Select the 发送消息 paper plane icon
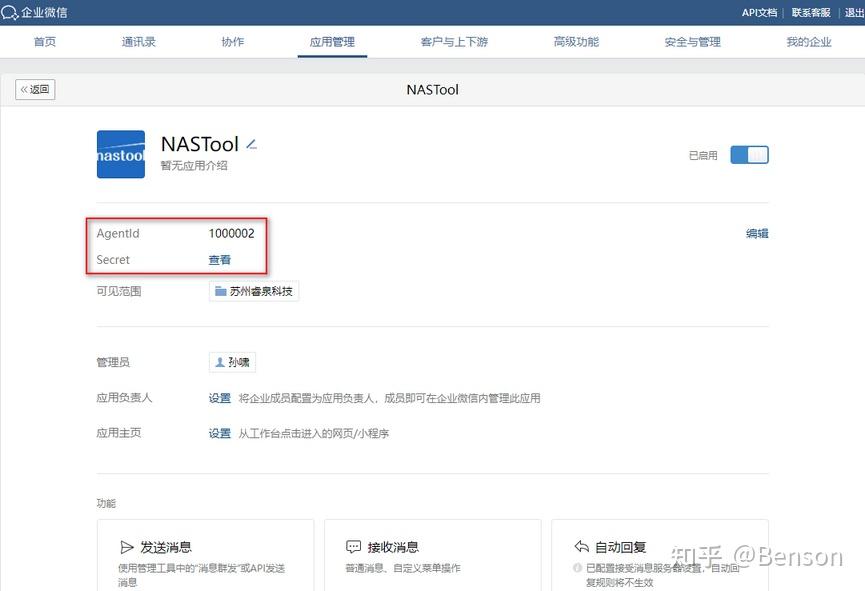Screen dimensions: 865x591 tap(127, 547)
